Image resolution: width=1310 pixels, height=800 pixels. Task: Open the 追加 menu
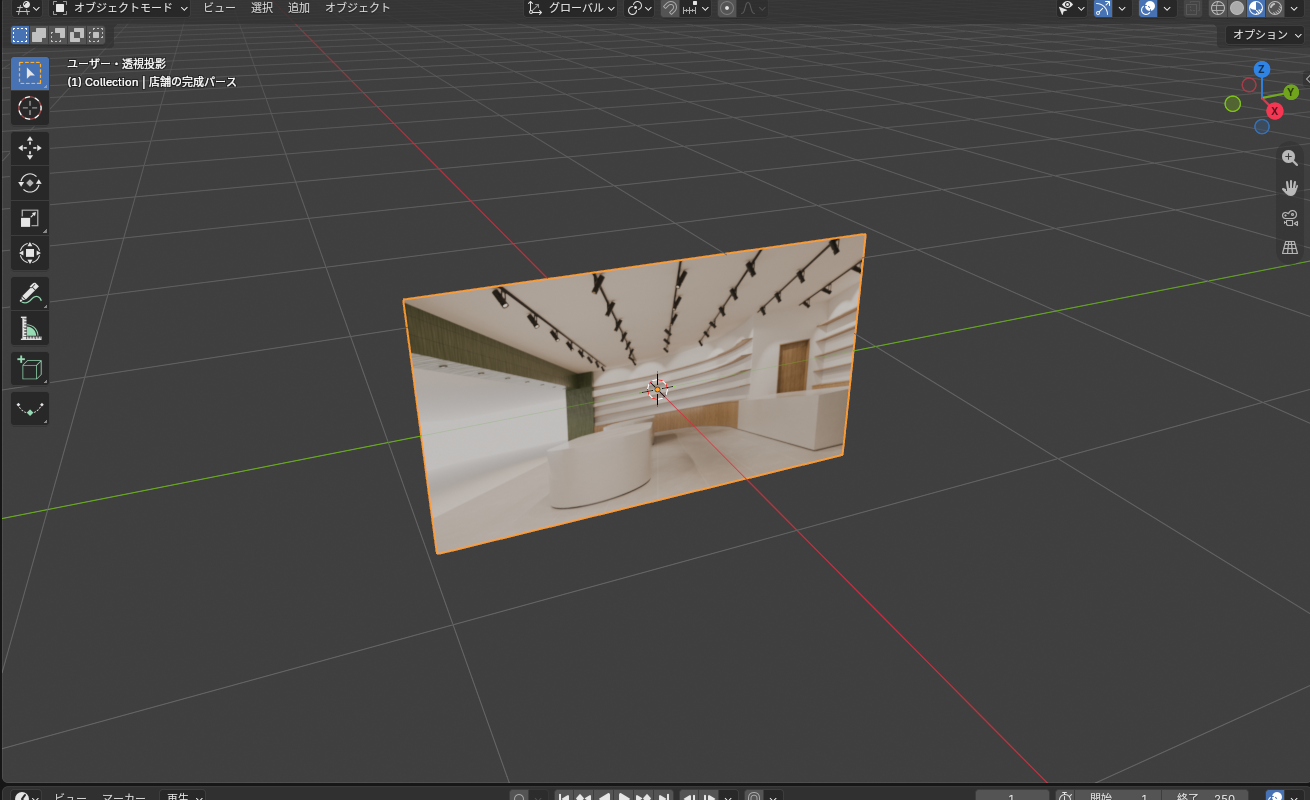[x=299, y=8]
